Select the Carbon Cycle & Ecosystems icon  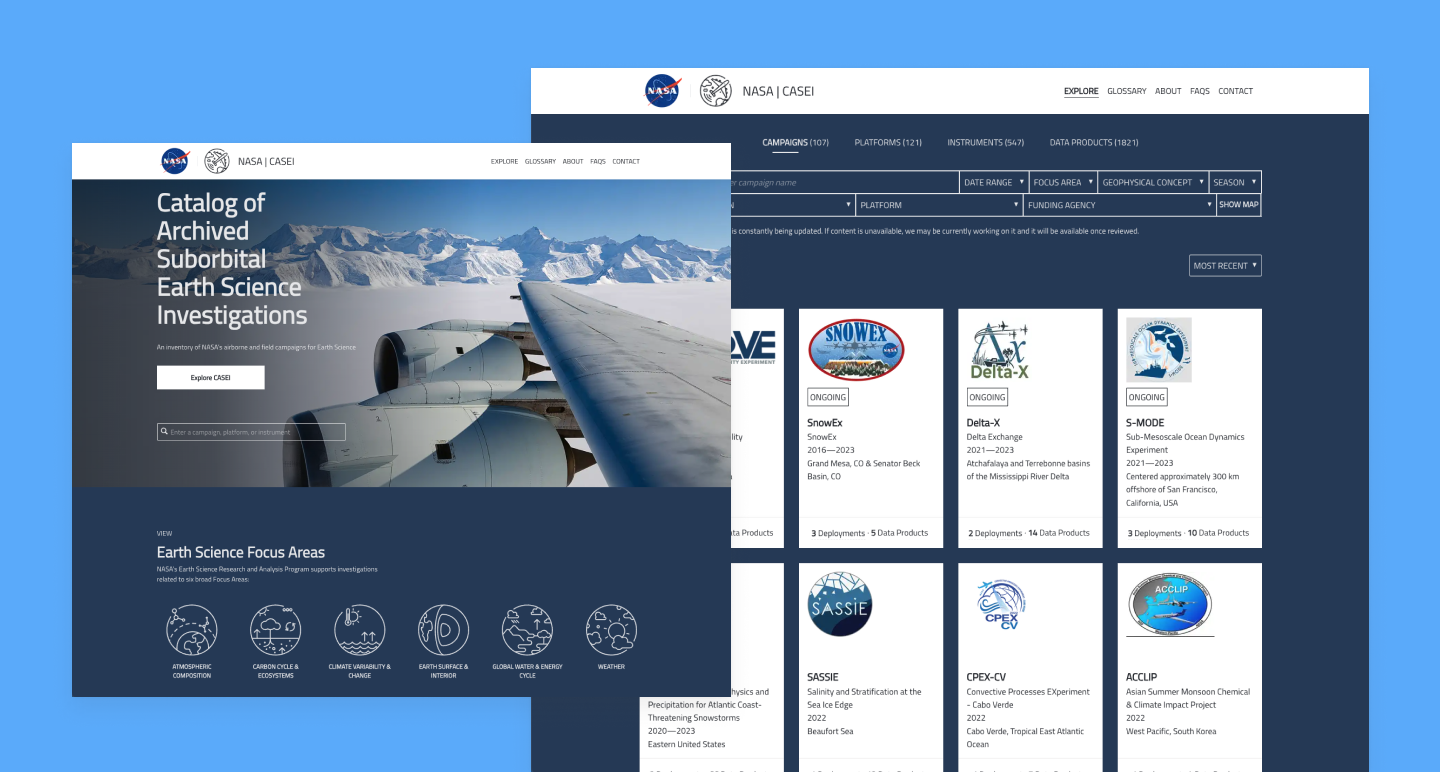(275, 630)
